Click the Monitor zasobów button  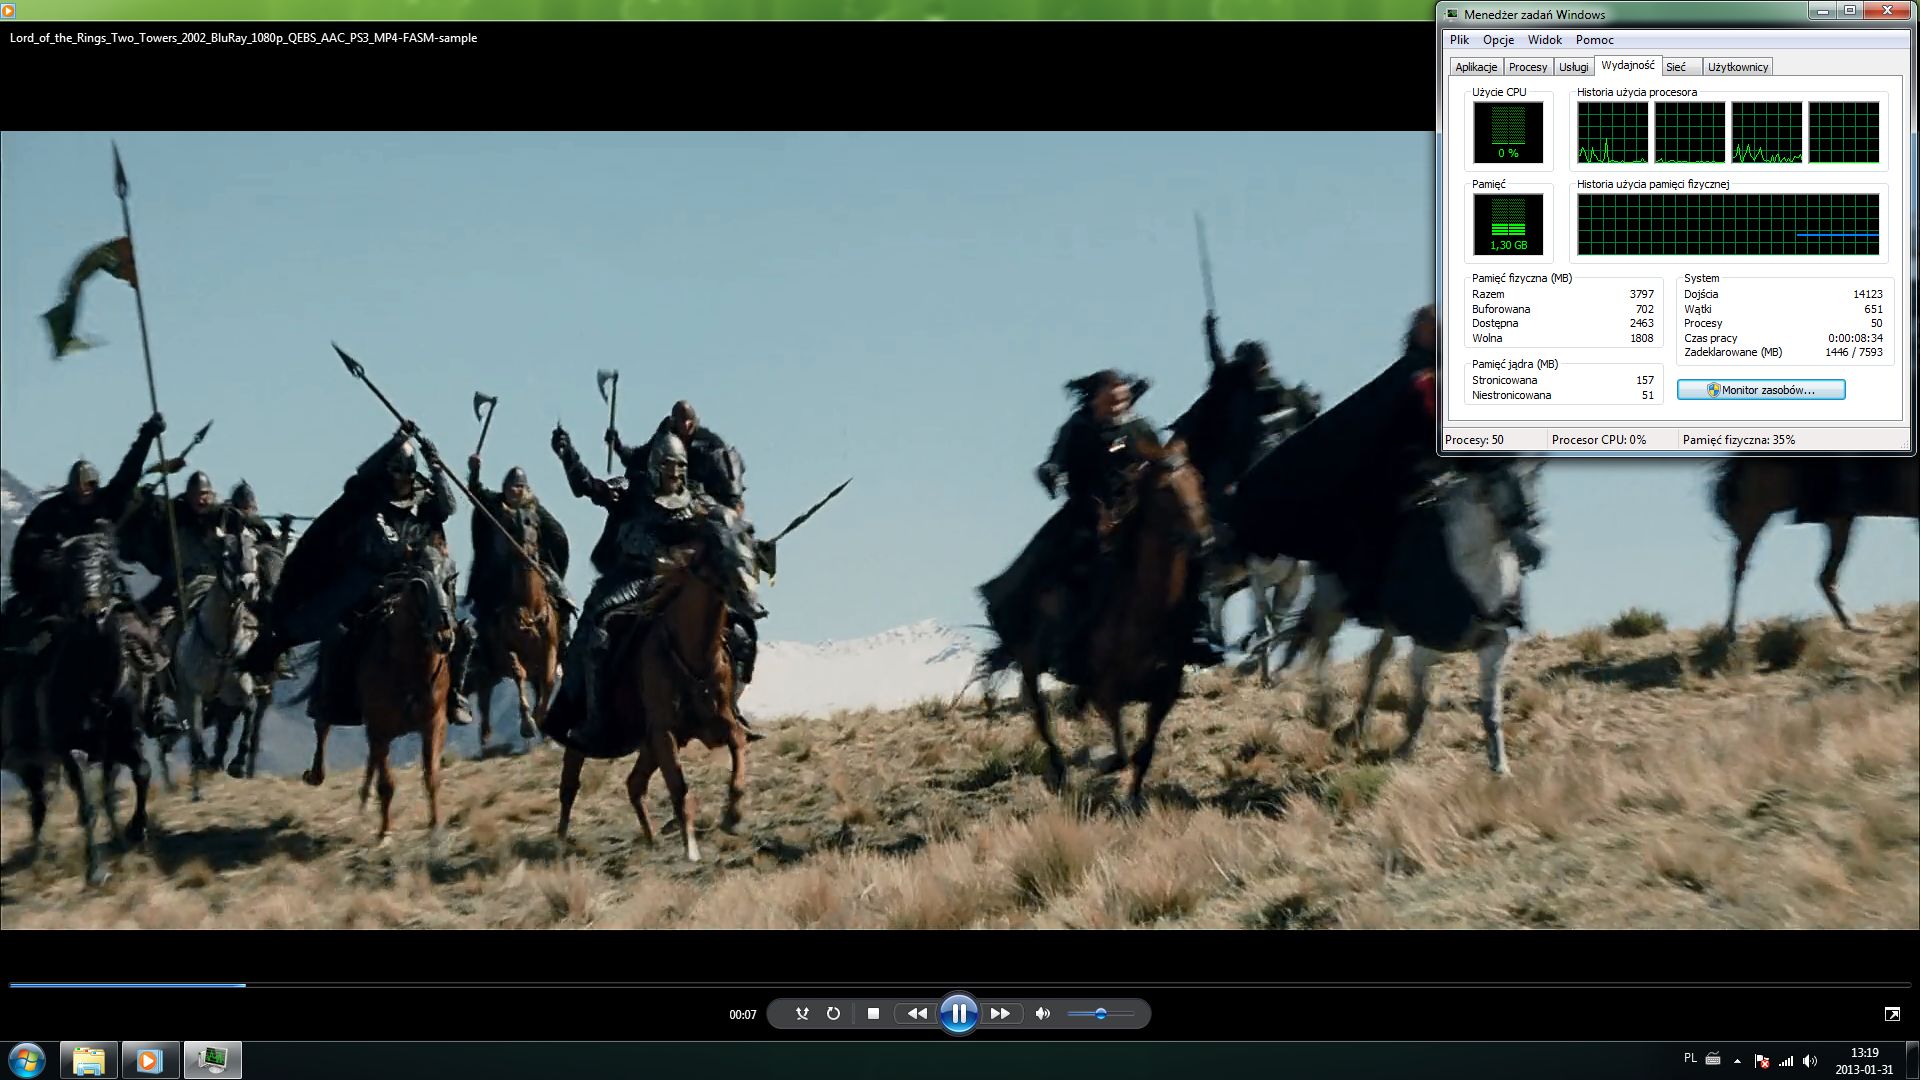coord(1761,390)
